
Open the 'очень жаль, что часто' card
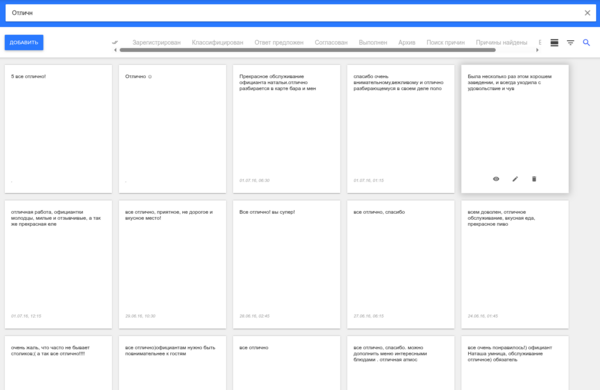point(58,363)
